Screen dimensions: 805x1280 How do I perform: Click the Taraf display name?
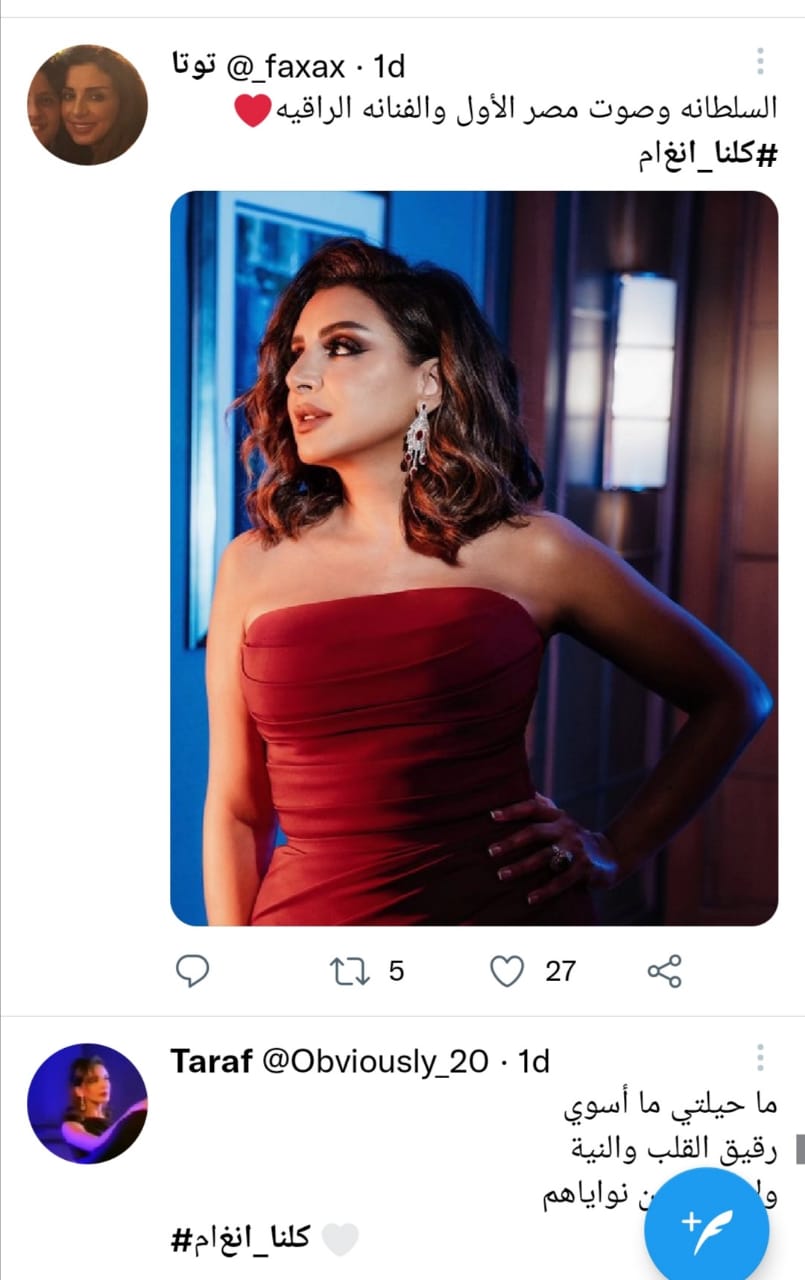point(210,1062)
